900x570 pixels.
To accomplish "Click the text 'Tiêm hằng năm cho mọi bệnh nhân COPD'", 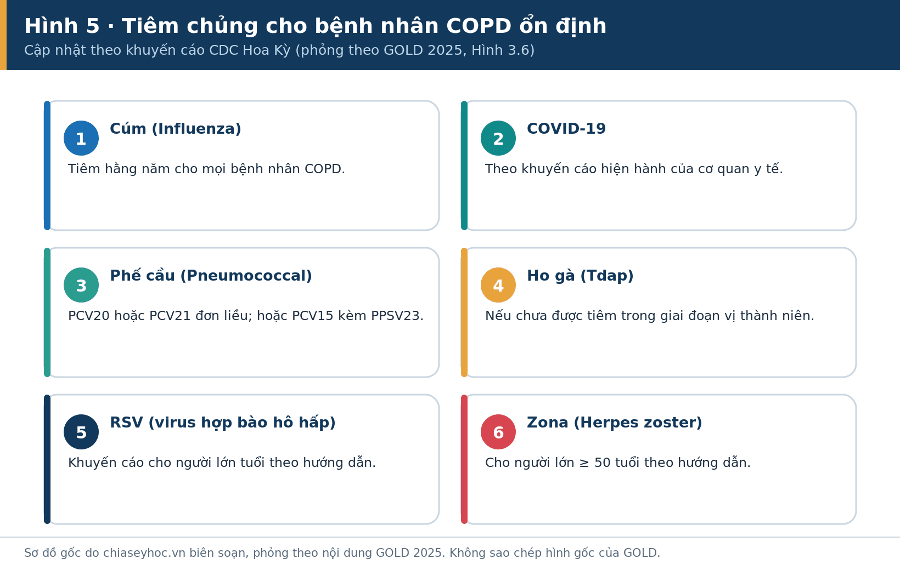I will tap(206, 169).
